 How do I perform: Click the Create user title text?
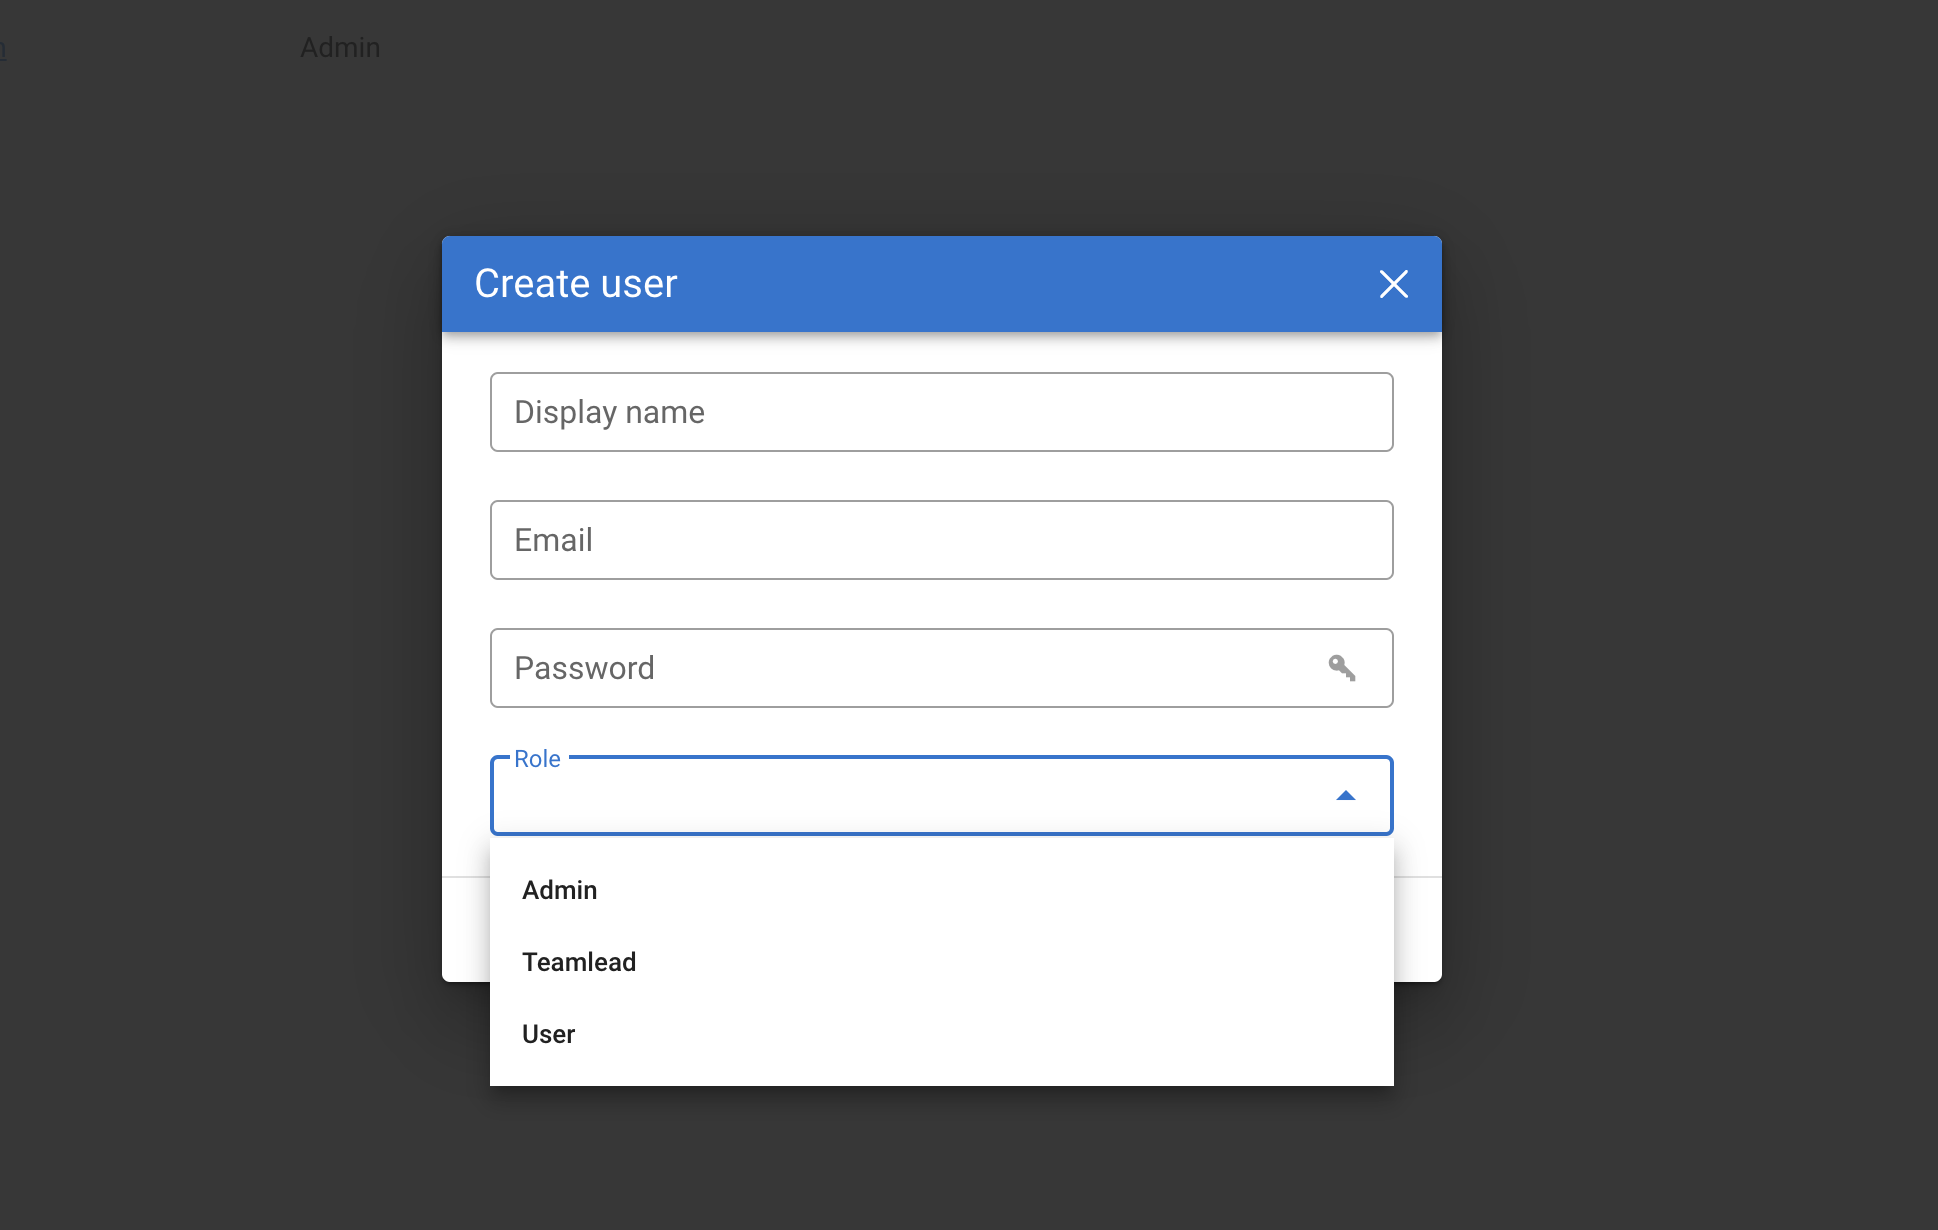pyautogui.click(x=576, y=284)
